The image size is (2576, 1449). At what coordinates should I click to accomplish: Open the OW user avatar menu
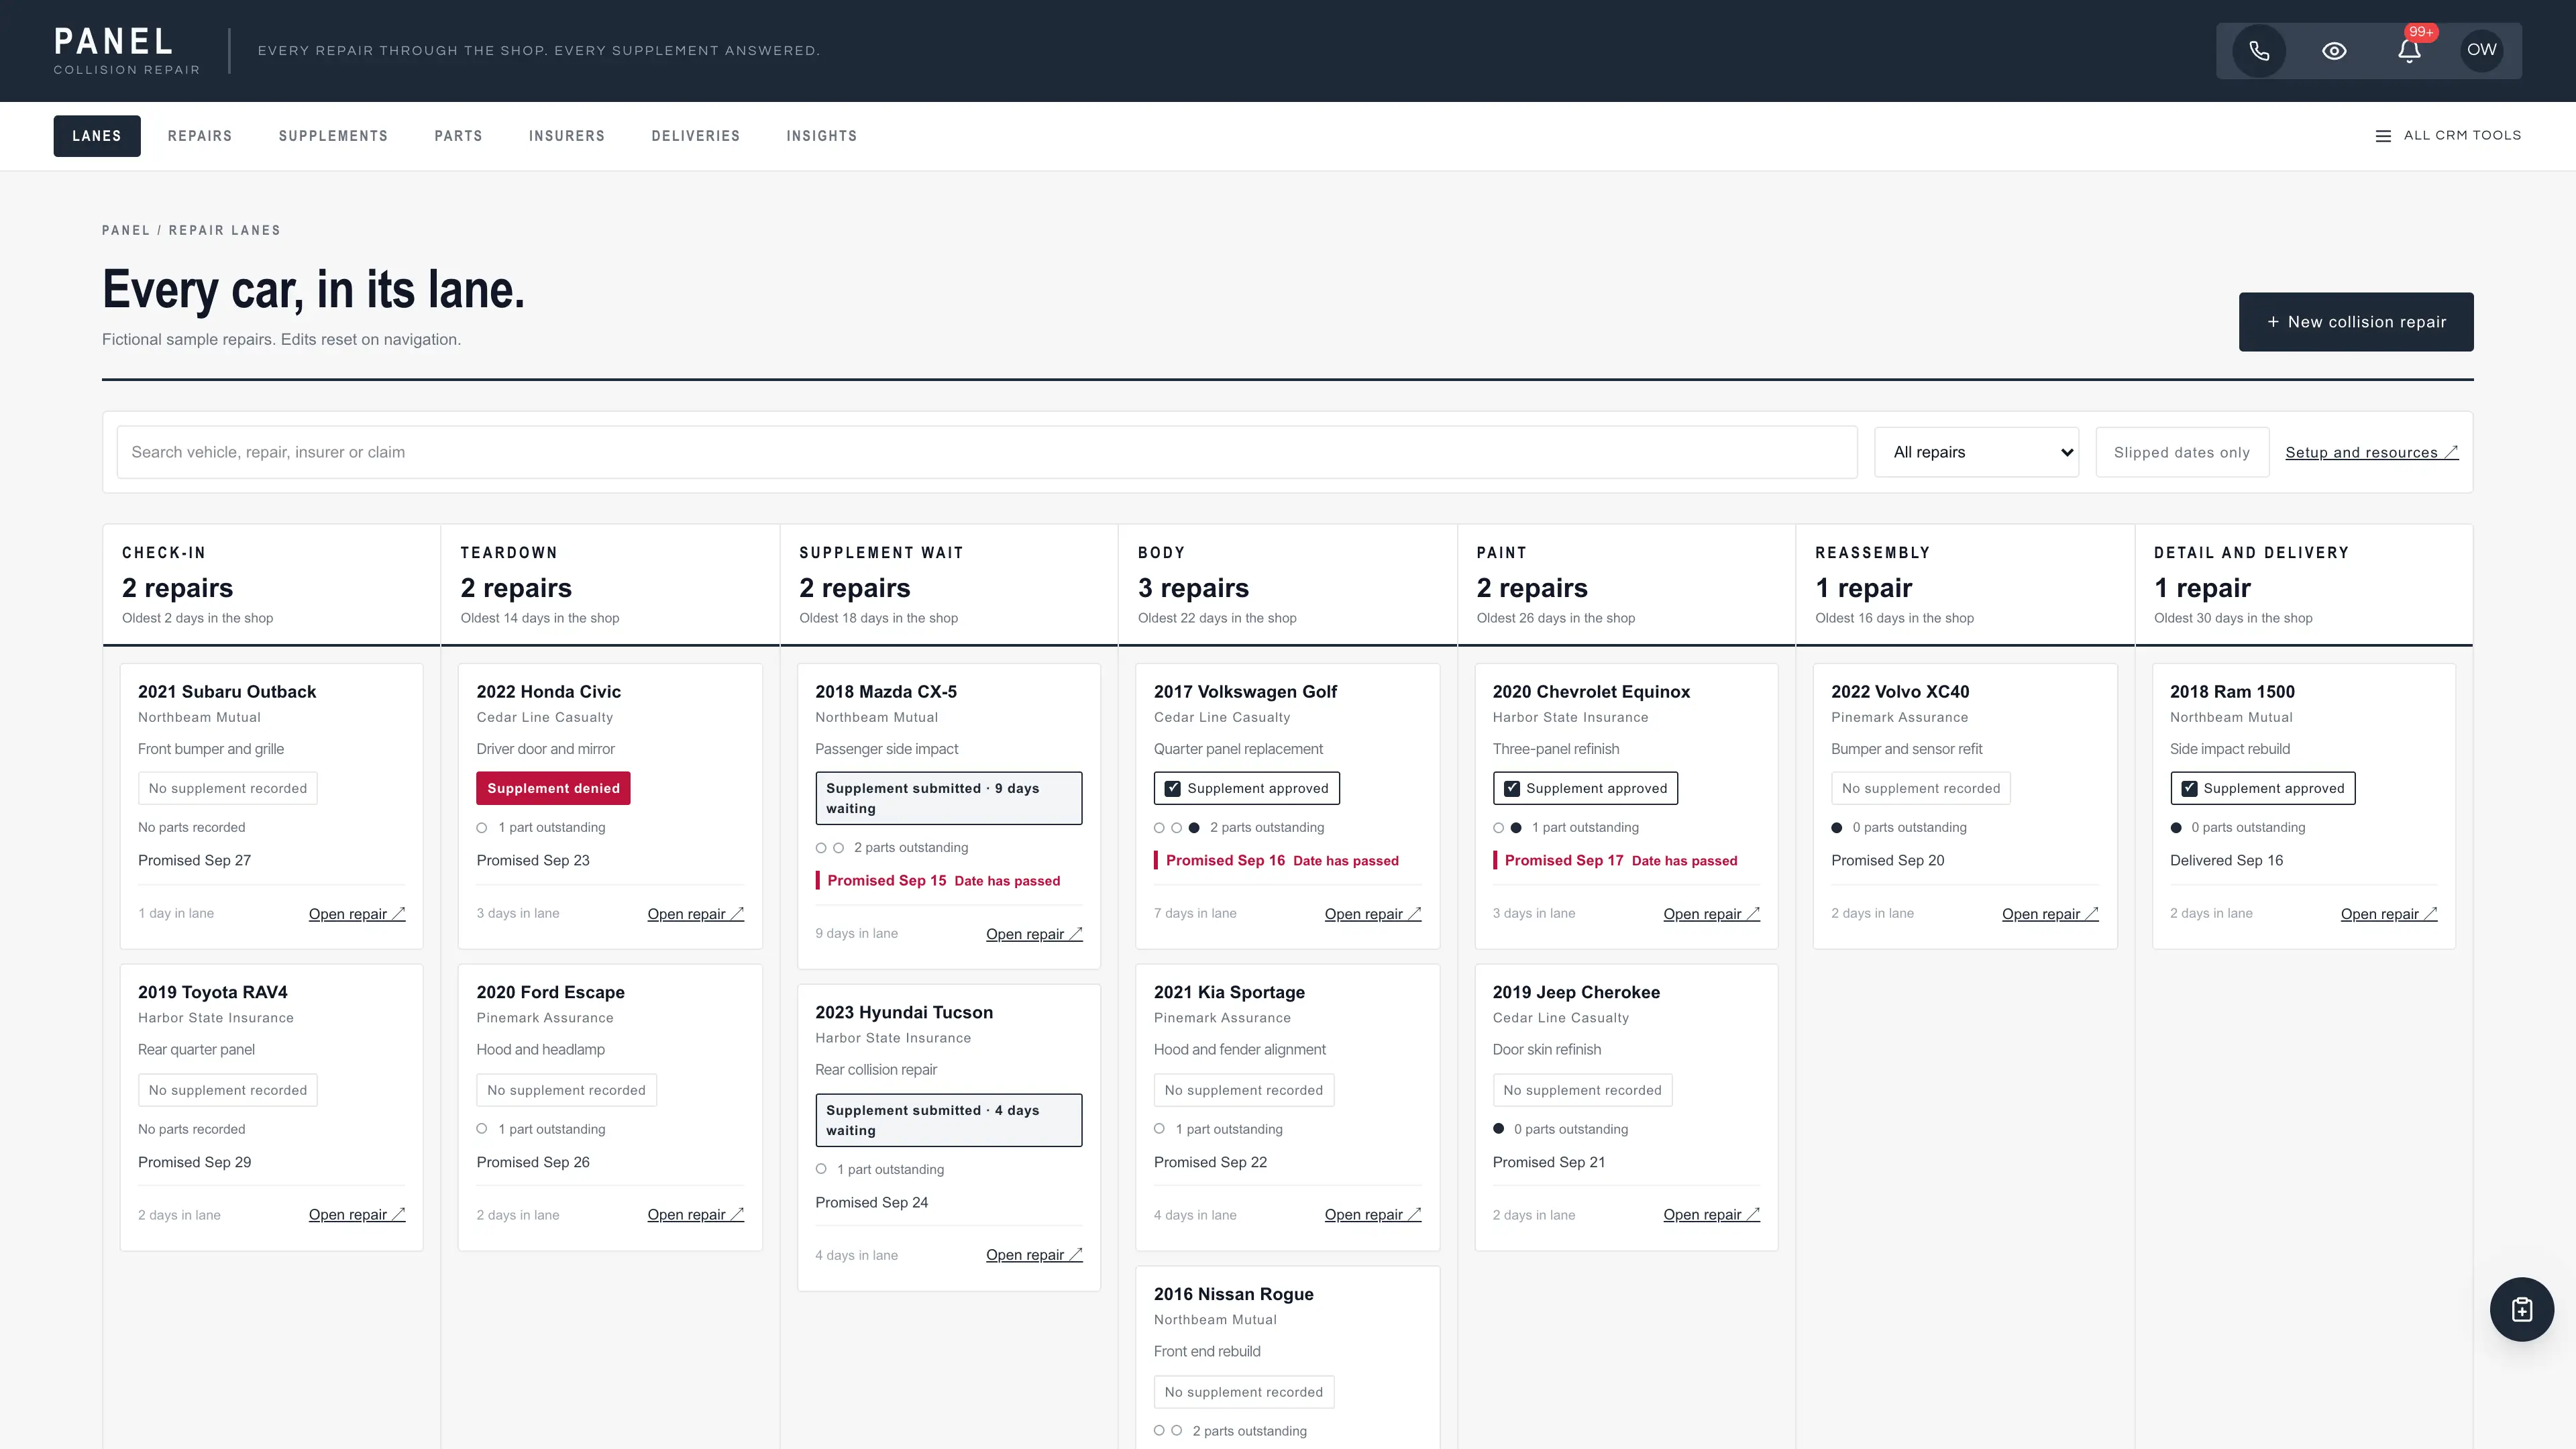tap(2482, 50)
